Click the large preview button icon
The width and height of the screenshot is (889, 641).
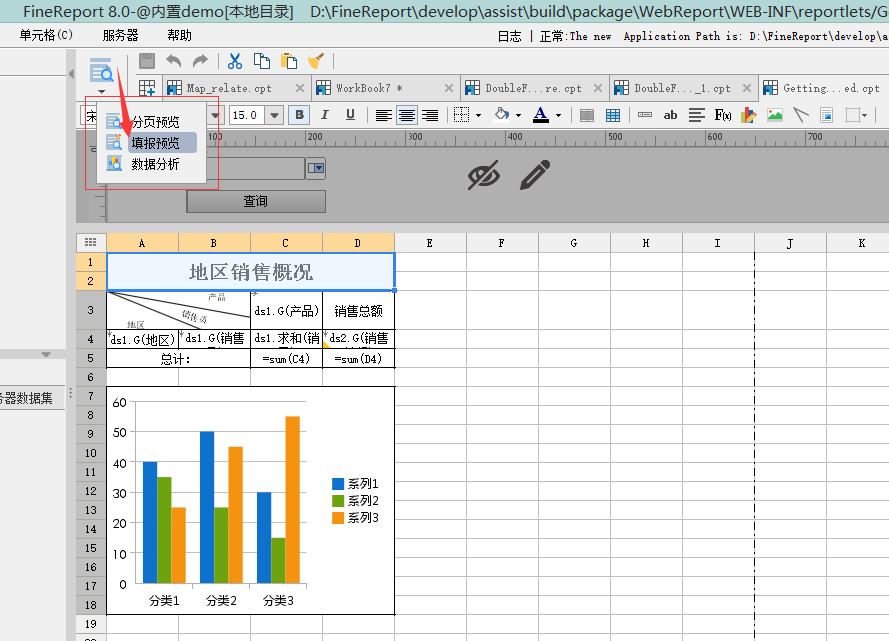pyautogui.click(x=101, y=70)
